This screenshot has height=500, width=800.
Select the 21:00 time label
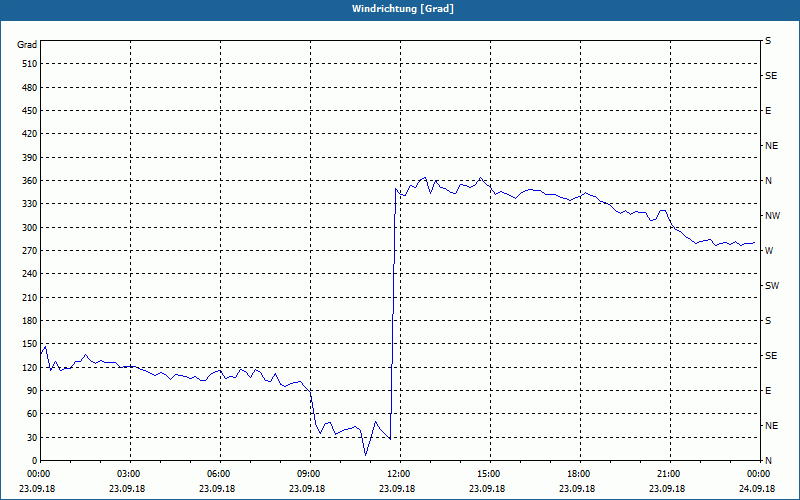pos(668,474)
